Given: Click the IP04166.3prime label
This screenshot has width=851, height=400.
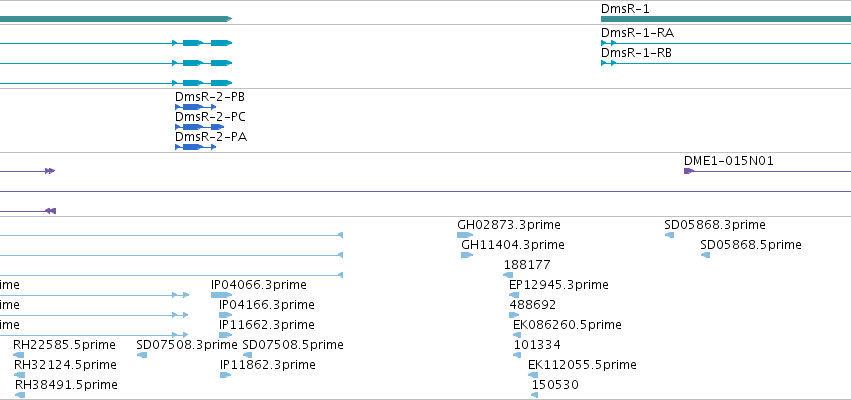Looking at the screenshot, I should click(x=266, y=305).
